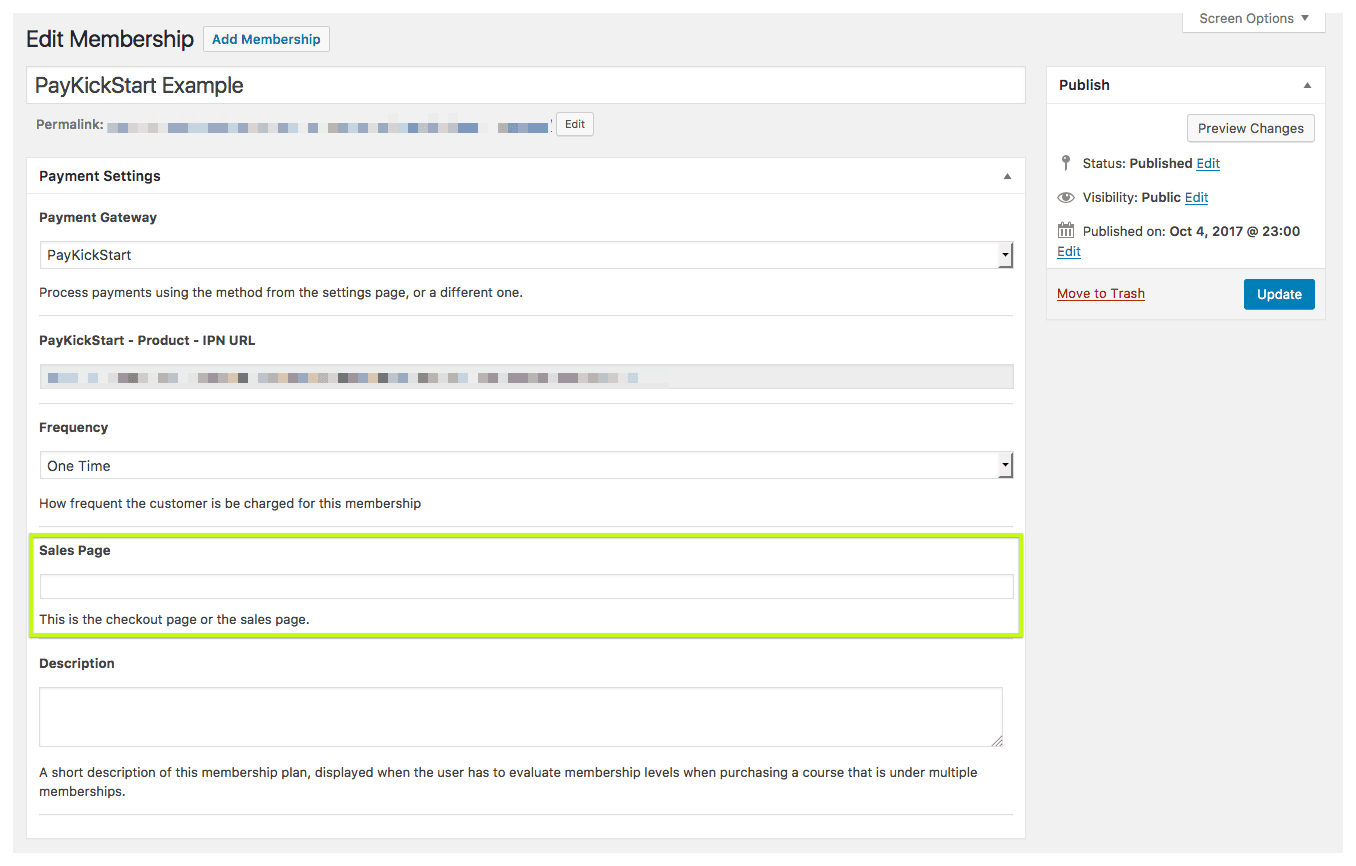Click the Payment Gateway label
The width and height of the screenshot is (1356, 866).
(98, 217)
